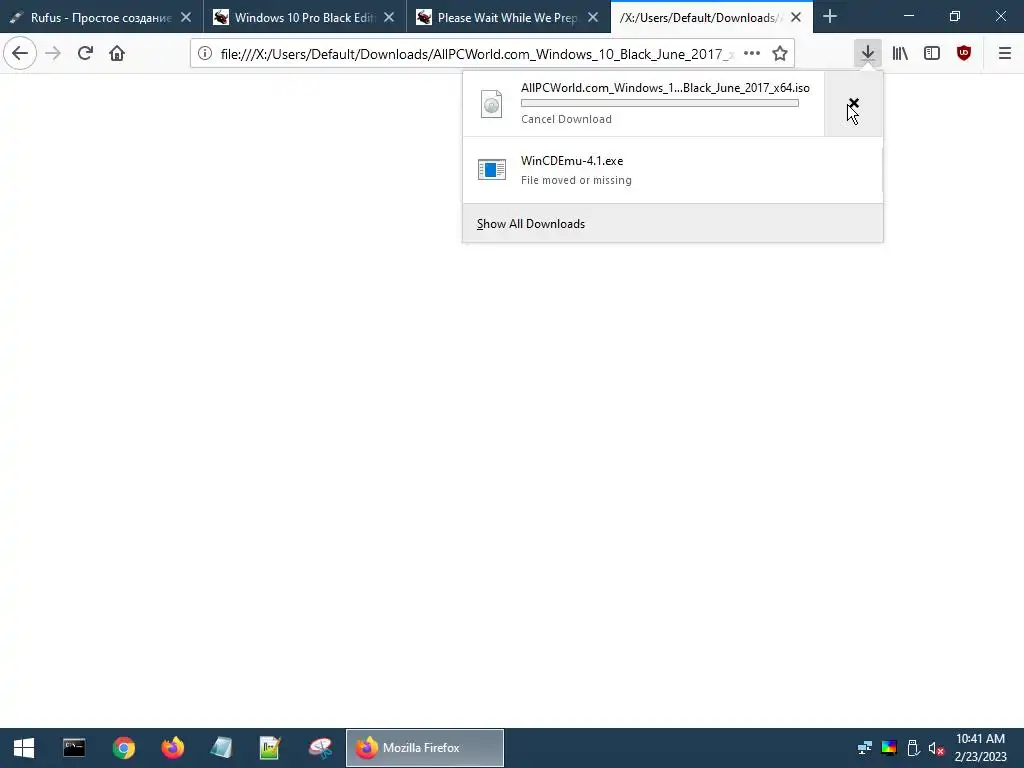The width and height of the screenshot is (1024, 768).
Task: Bookmark this page with the star
Action: pos(780,54)
